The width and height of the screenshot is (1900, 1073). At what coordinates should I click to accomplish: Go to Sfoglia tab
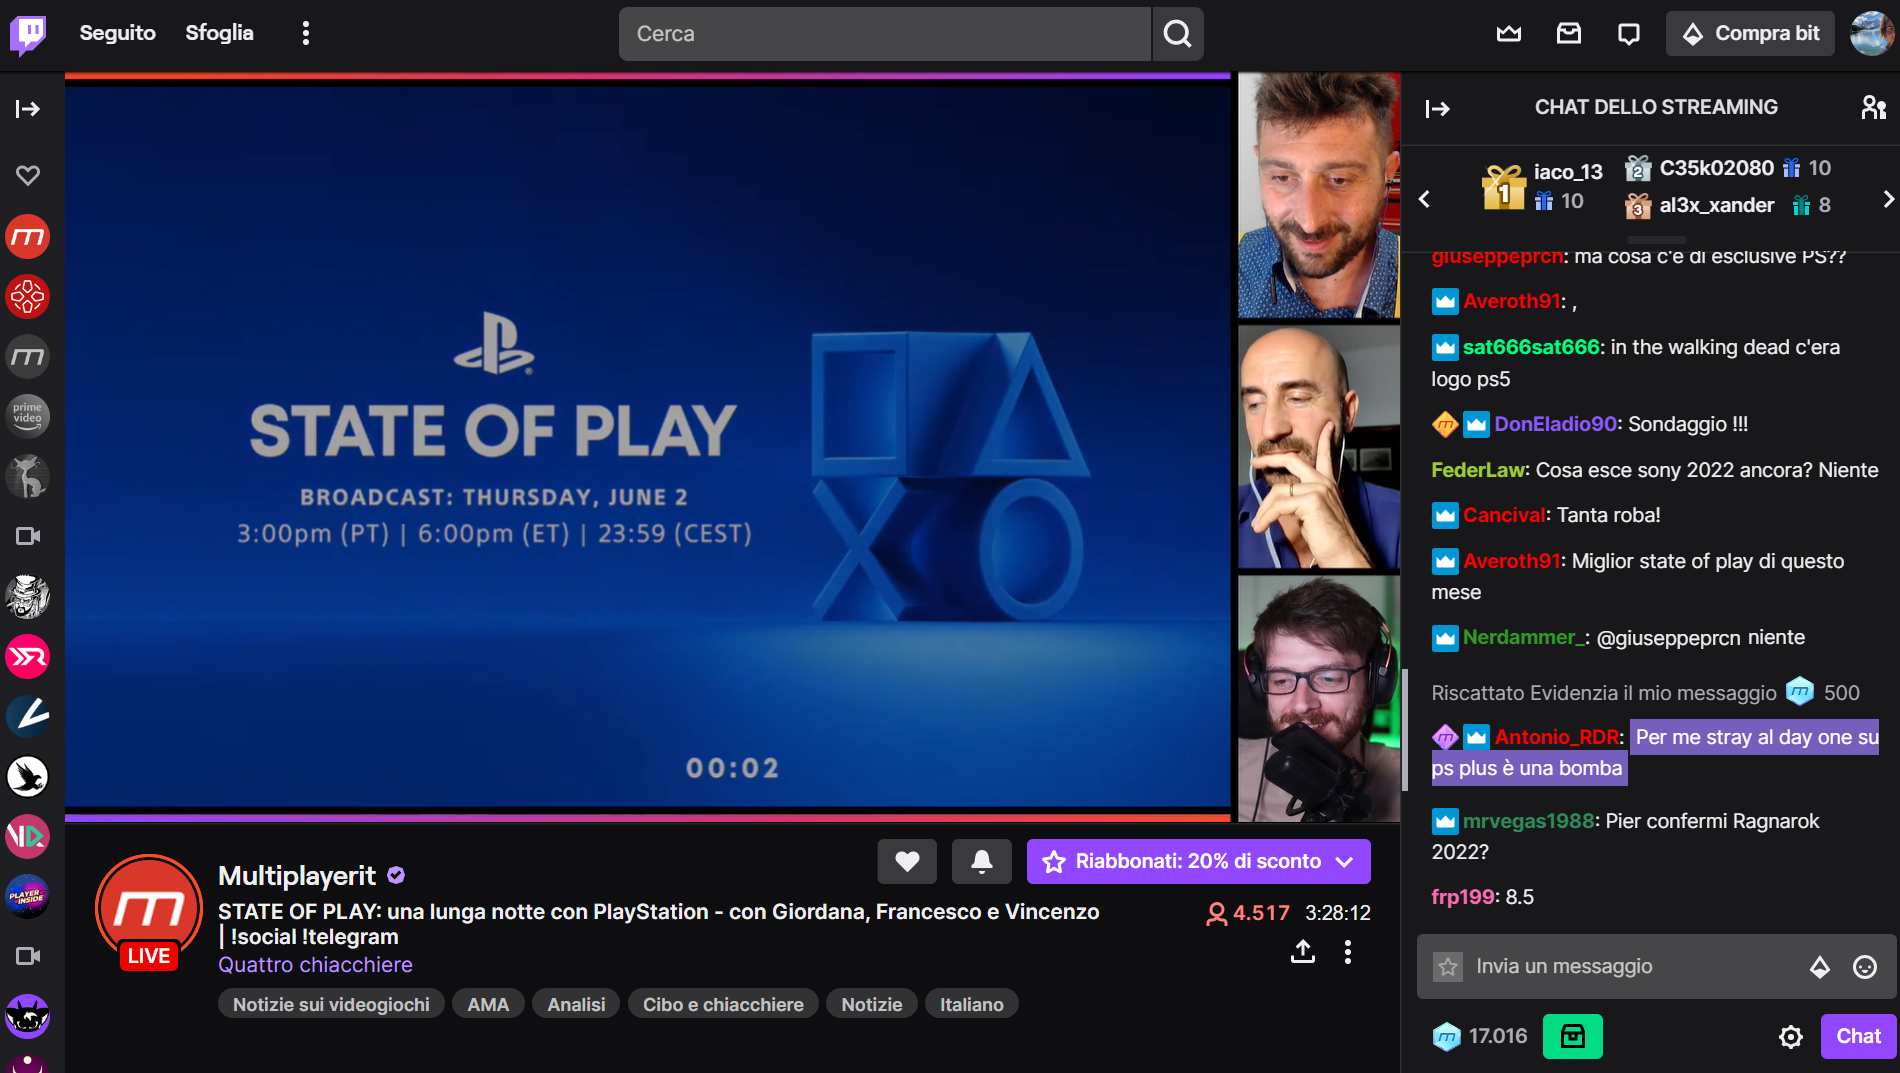tap(219, 33)
